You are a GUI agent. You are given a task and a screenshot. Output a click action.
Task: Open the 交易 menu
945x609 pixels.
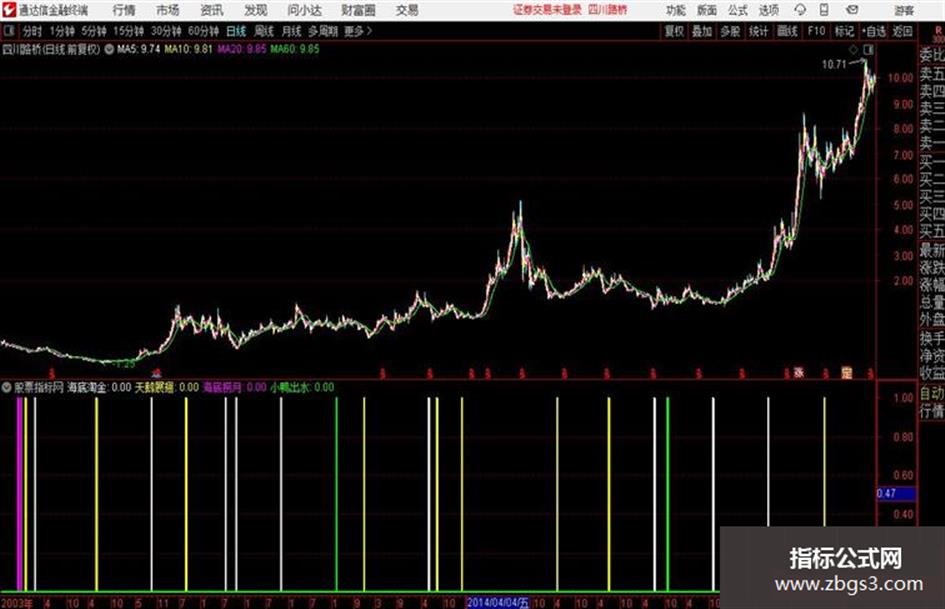click(x=407, y=10)
